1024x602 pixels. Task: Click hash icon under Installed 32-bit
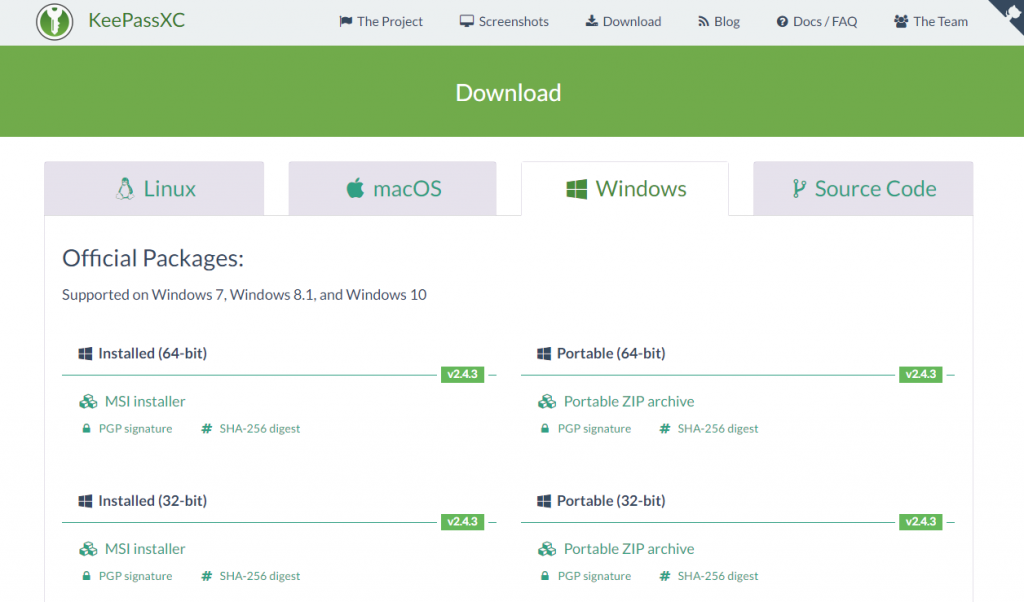[x=206, y=577]
